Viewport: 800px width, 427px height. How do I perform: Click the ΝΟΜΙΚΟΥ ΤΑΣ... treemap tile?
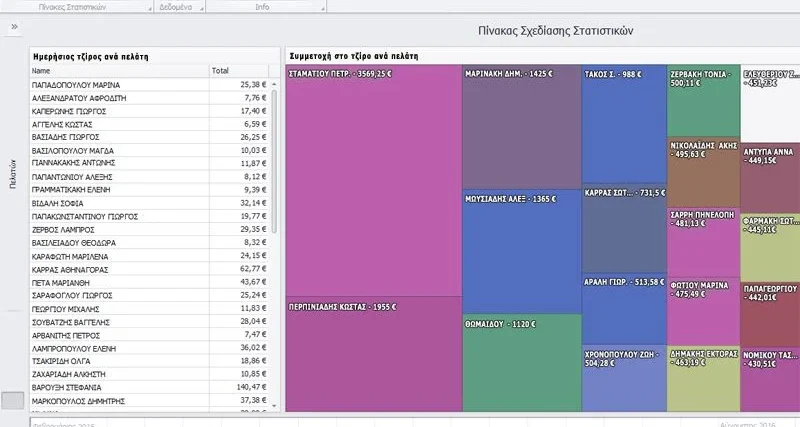(x=770, y=379)
